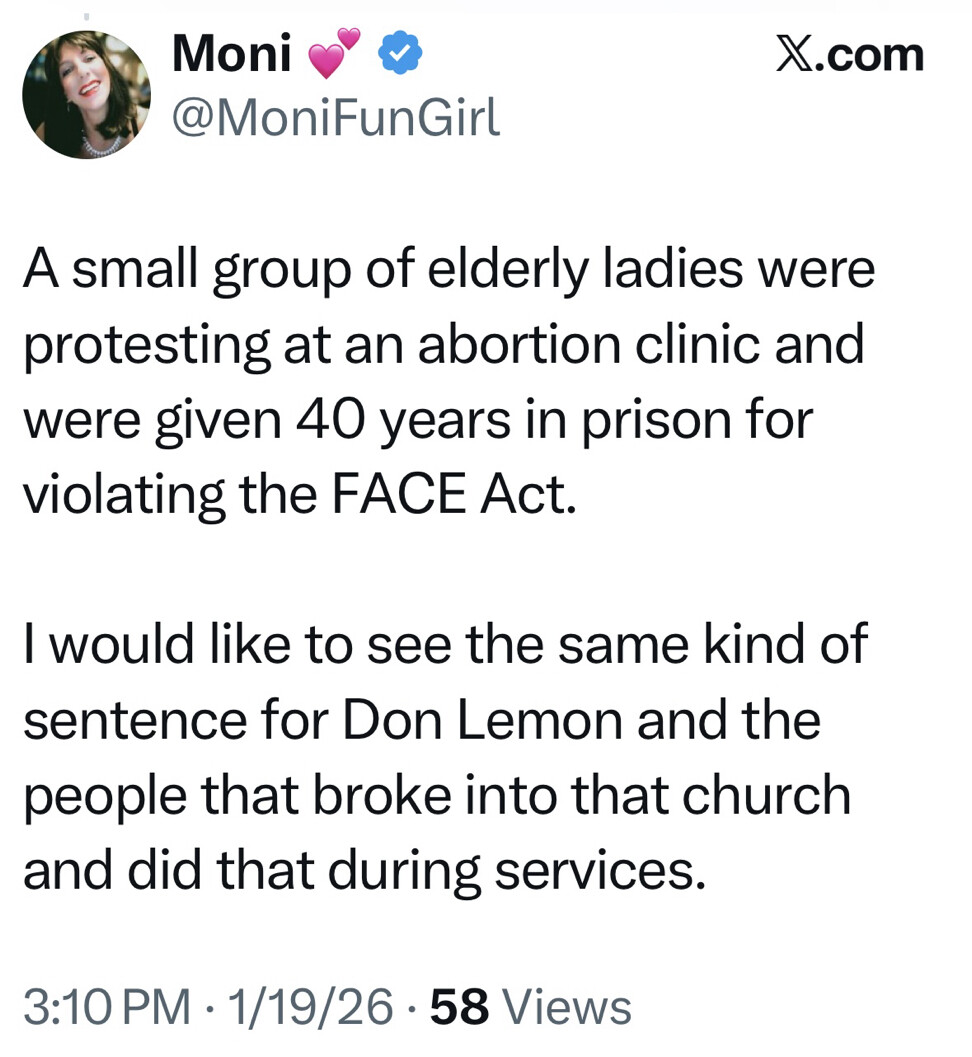
Task: Open Moni's profile picture avatar
Action: pos(86,95)
